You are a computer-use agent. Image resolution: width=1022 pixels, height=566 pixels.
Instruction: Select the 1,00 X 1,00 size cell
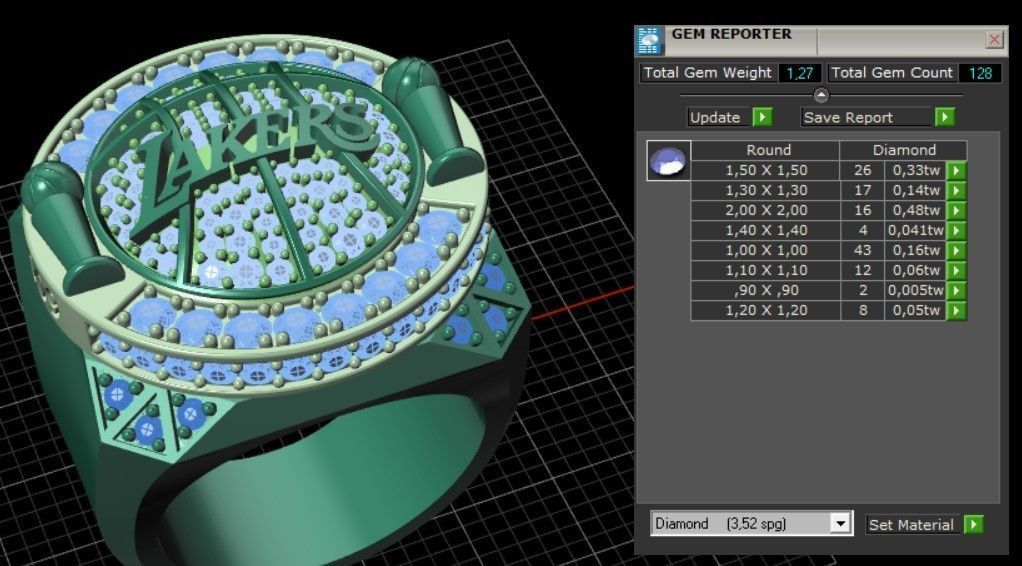tap(765, 250)
